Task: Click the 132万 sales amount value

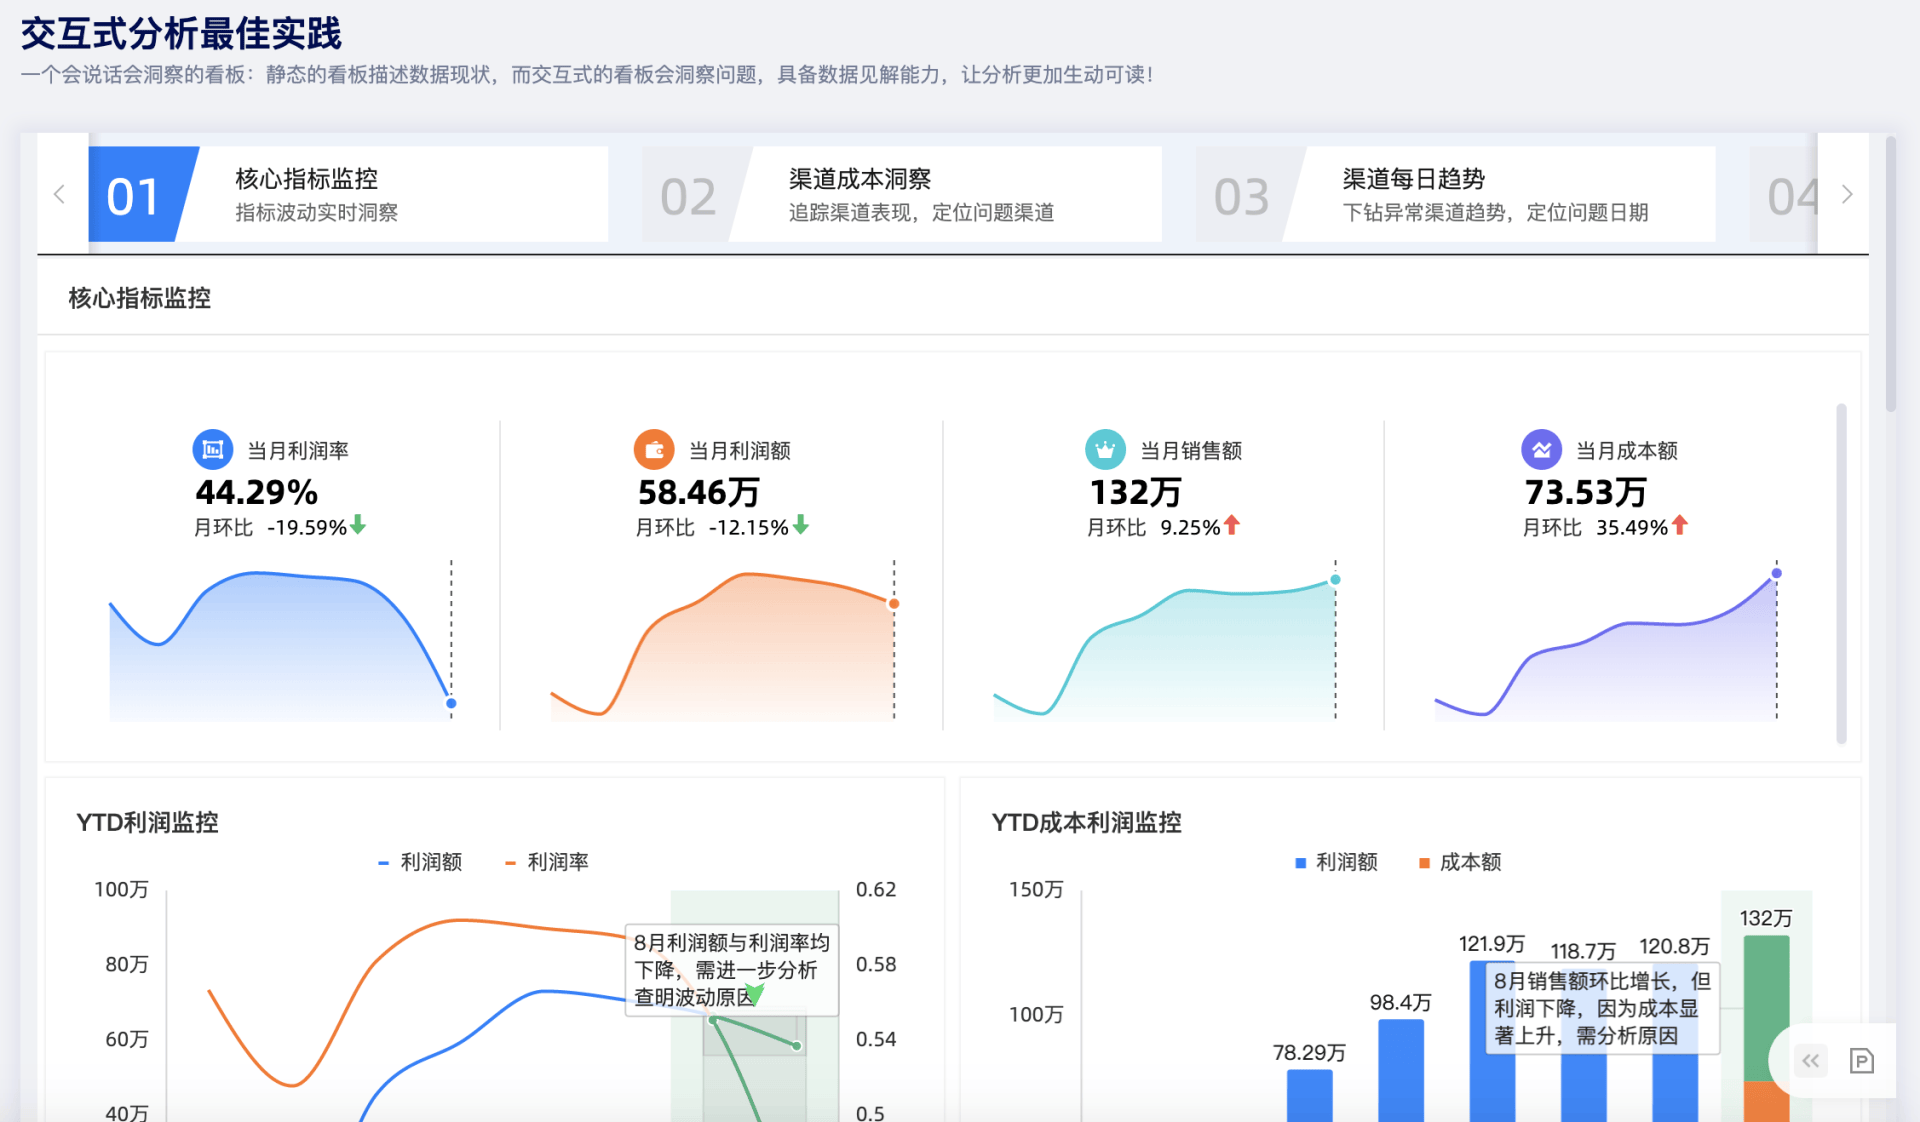Action: click(1135, 492)
